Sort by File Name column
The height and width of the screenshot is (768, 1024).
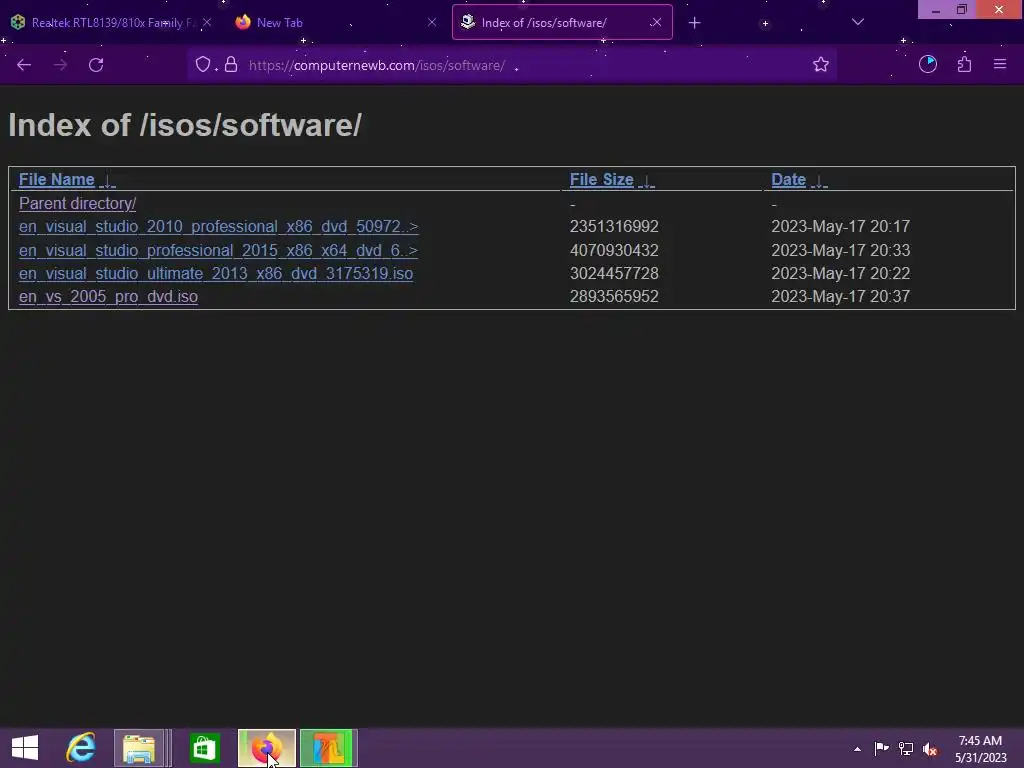[x=57, y=180]
